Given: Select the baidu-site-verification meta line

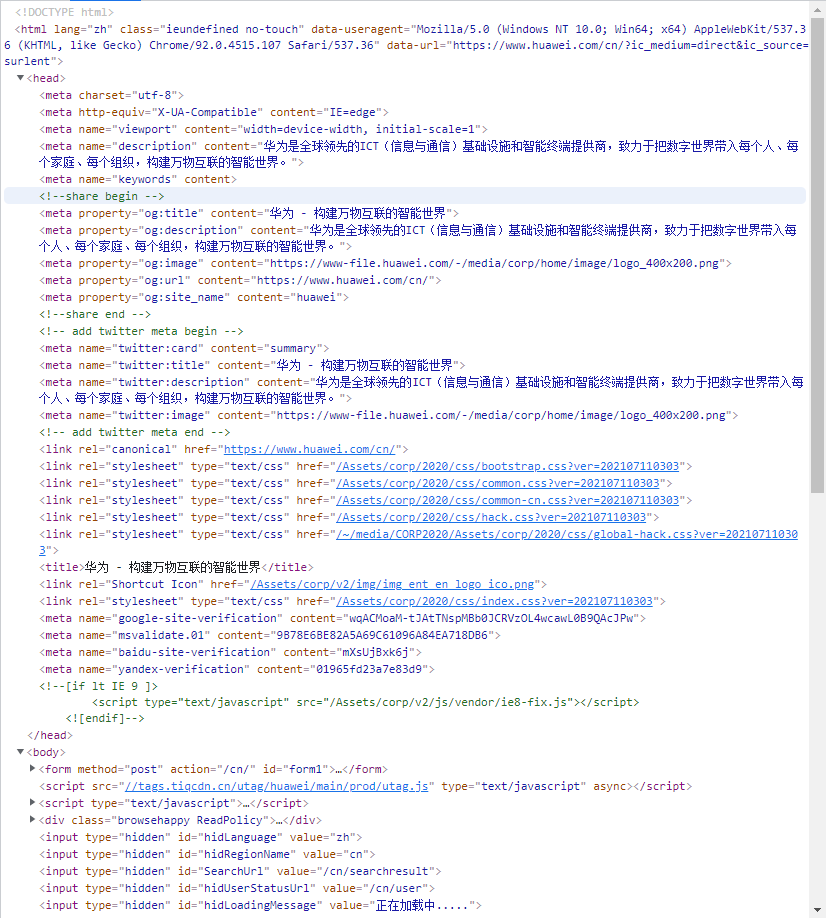Looking at the screenshot, I should pyautogui.click(x=230, y=652).
